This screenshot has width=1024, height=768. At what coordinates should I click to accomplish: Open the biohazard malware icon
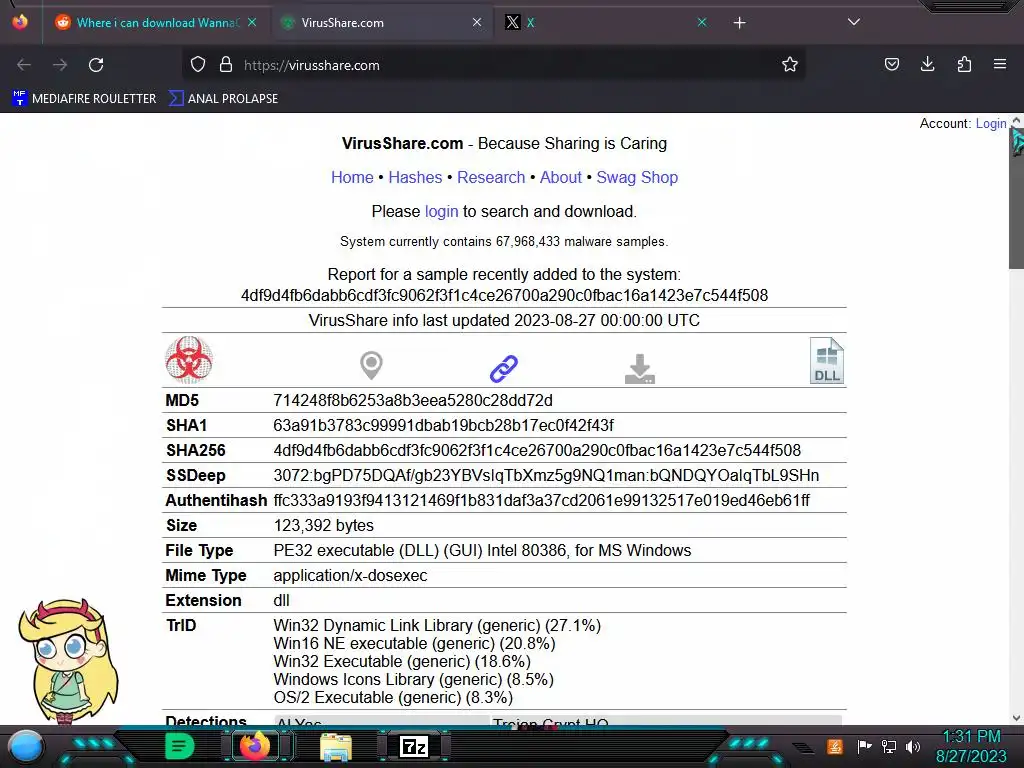coord(189,360)
